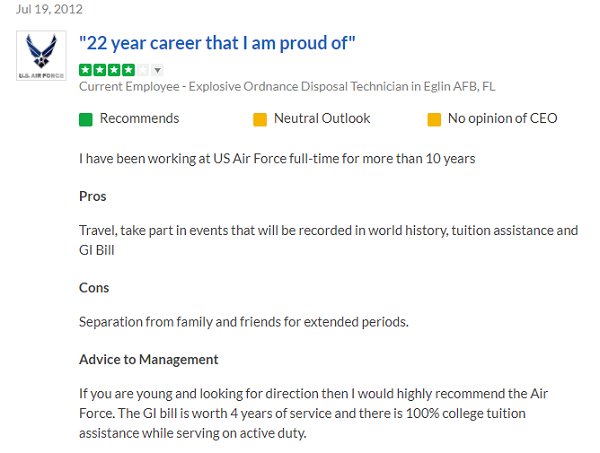Click the Pros section heading

[x=93, y=196]
